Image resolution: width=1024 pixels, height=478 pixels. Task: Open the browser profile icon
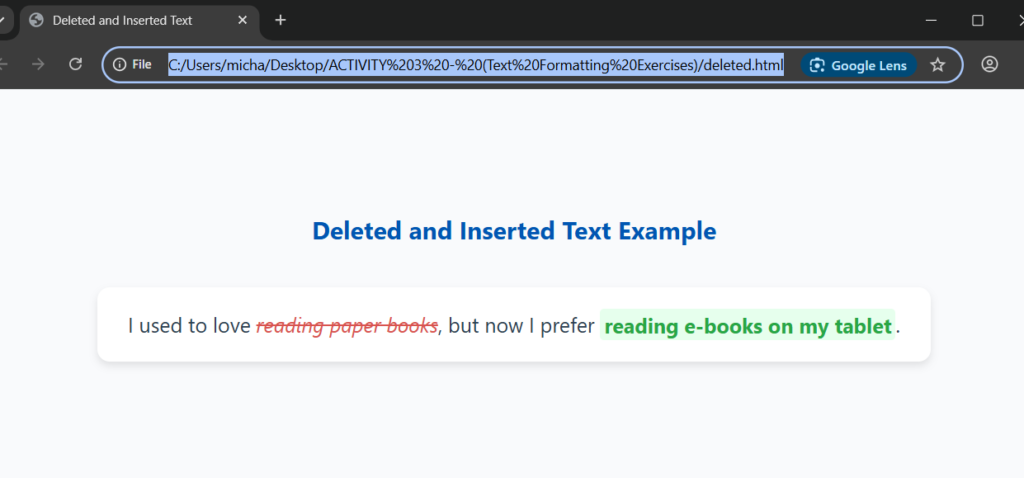point(989,65)
